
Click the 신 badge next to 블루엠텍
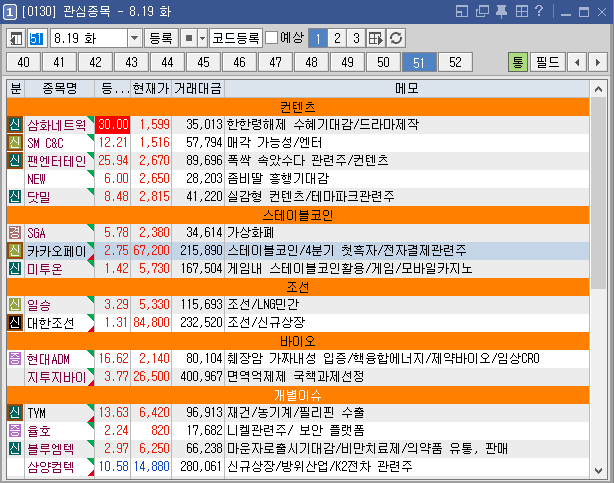point(15,449)
